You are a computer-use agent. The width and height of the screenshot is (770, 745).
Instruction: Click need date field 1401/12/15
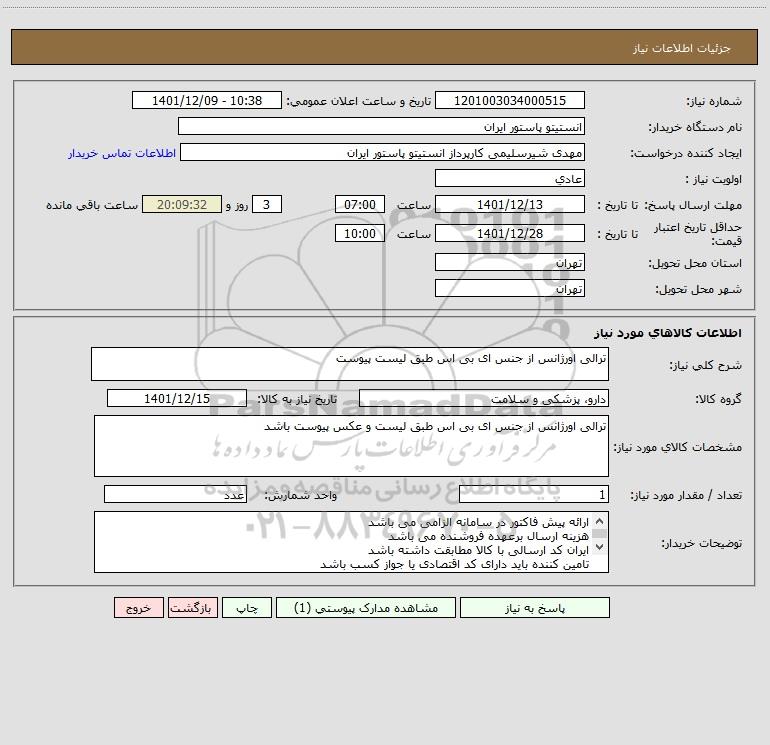coord(177,398)
